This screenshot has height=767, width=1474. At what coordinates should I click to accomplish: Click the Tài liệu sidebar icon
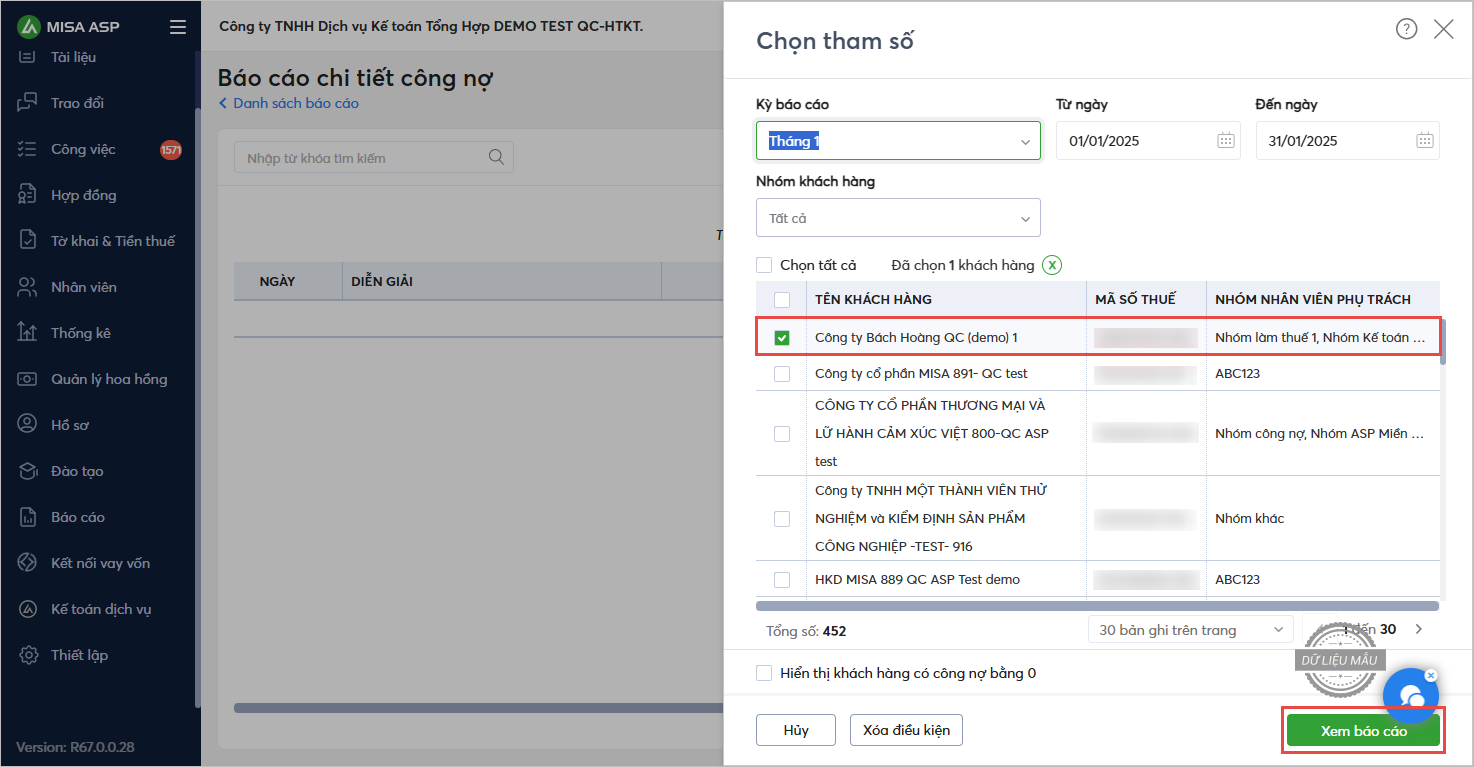tap(27, 57)
